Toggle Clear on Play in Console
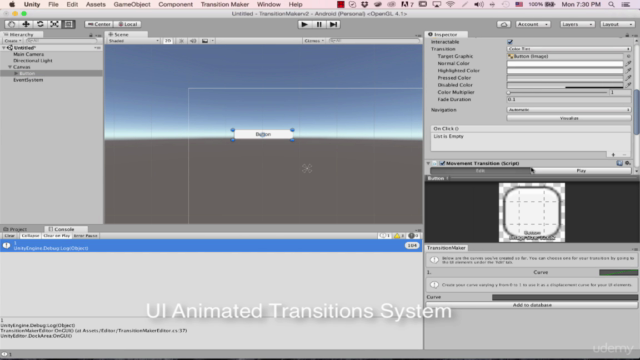 tap(57, 236)
